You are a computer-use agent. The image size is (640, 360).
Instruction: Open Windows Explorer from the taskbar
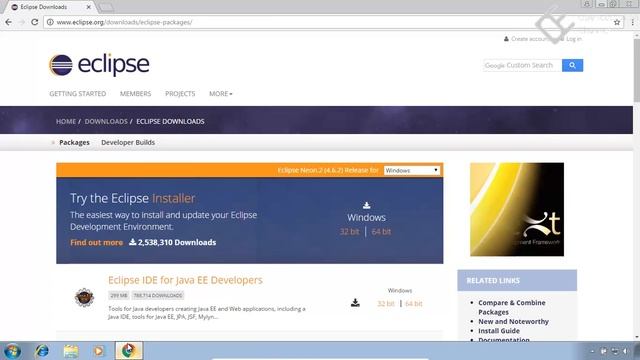(71, 351)
